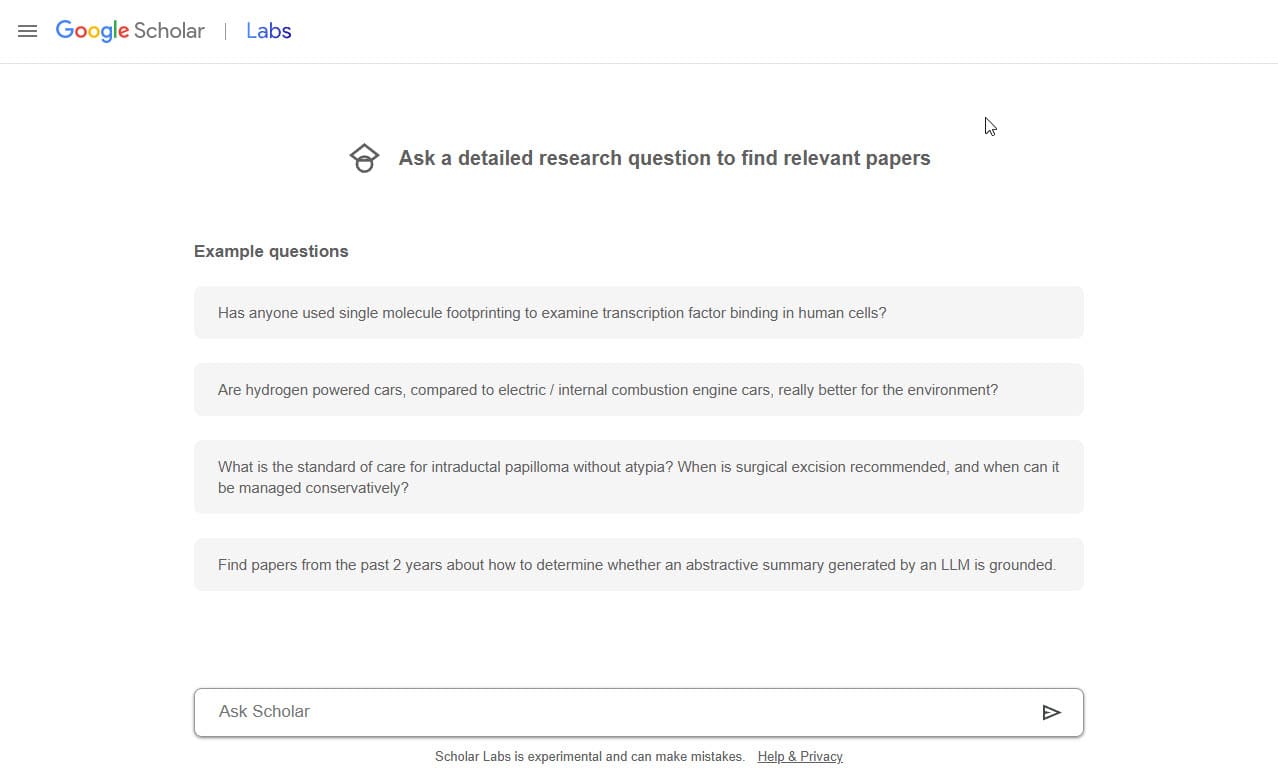Click the word 'Help' in the footer link
This screenshot has width=1278, height=777.
click(x=771, y=757)
